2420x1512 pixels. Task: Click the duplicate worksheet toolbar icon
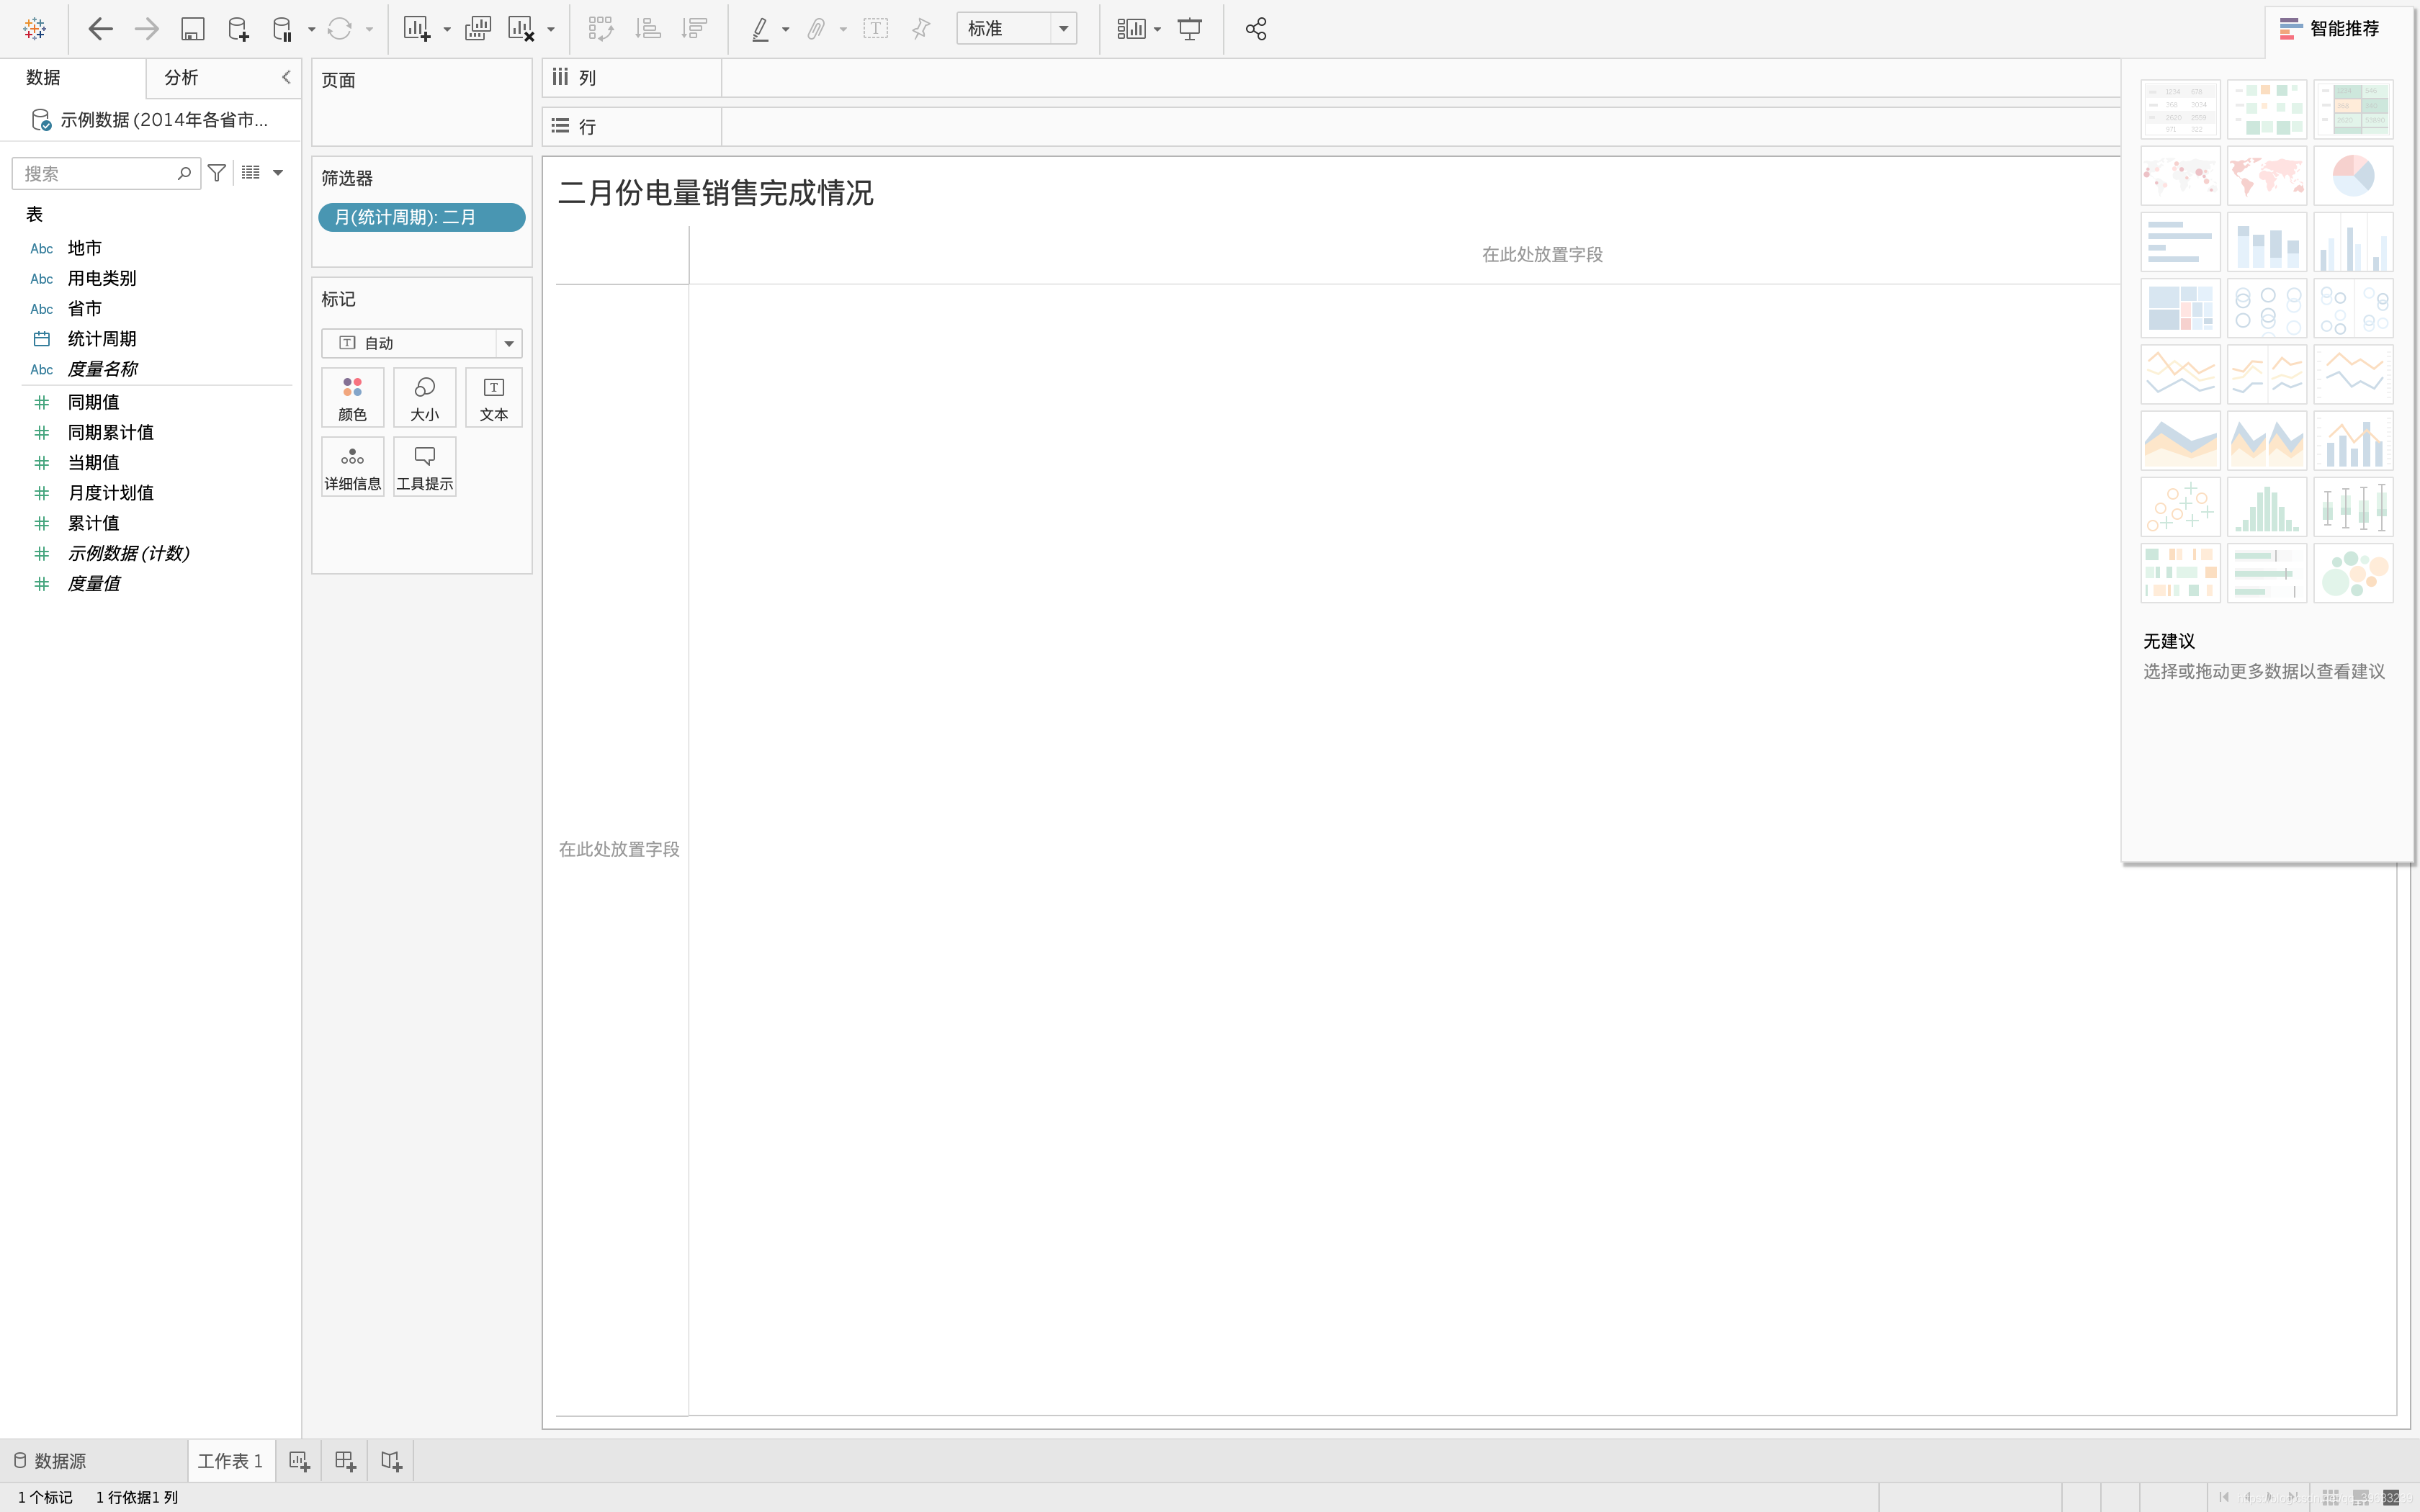[477, 29]
